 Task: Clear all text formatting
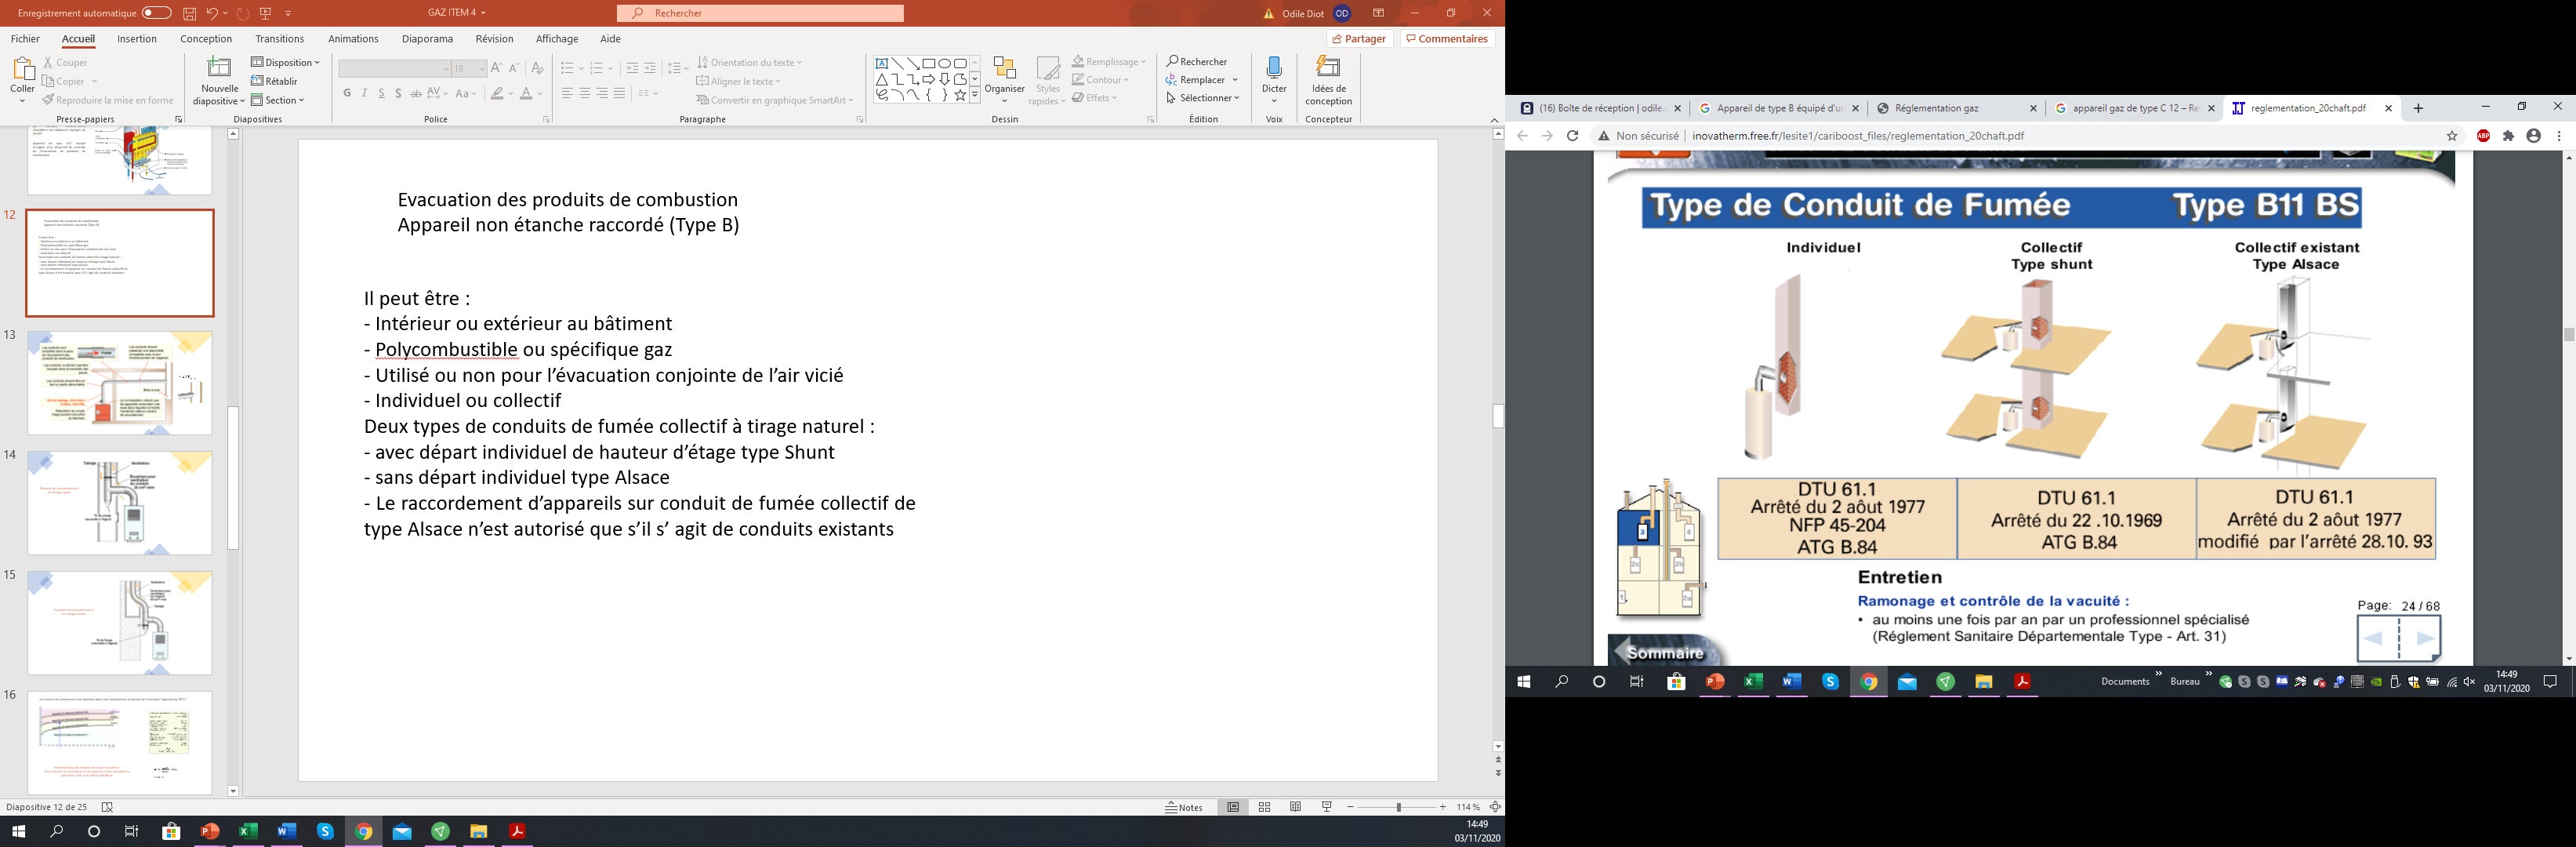tap(537, 68)
